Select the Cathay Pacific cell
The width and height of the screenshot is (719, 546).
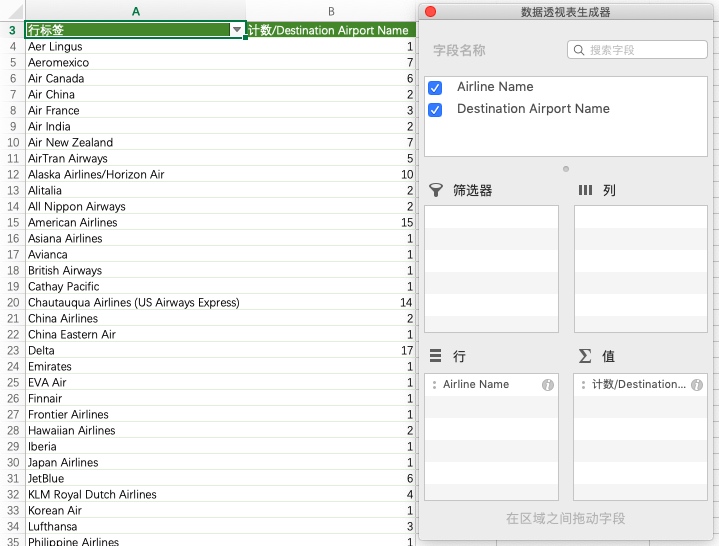[x=136, y=287]
